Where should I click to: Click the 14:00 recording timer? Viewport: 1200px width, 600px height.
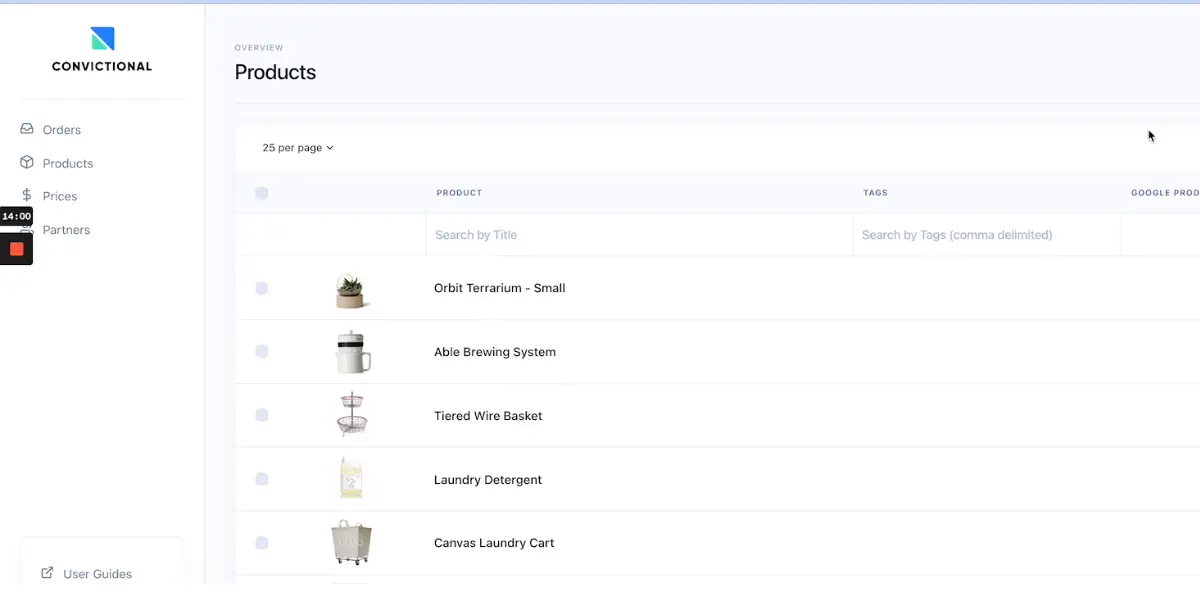16,216
